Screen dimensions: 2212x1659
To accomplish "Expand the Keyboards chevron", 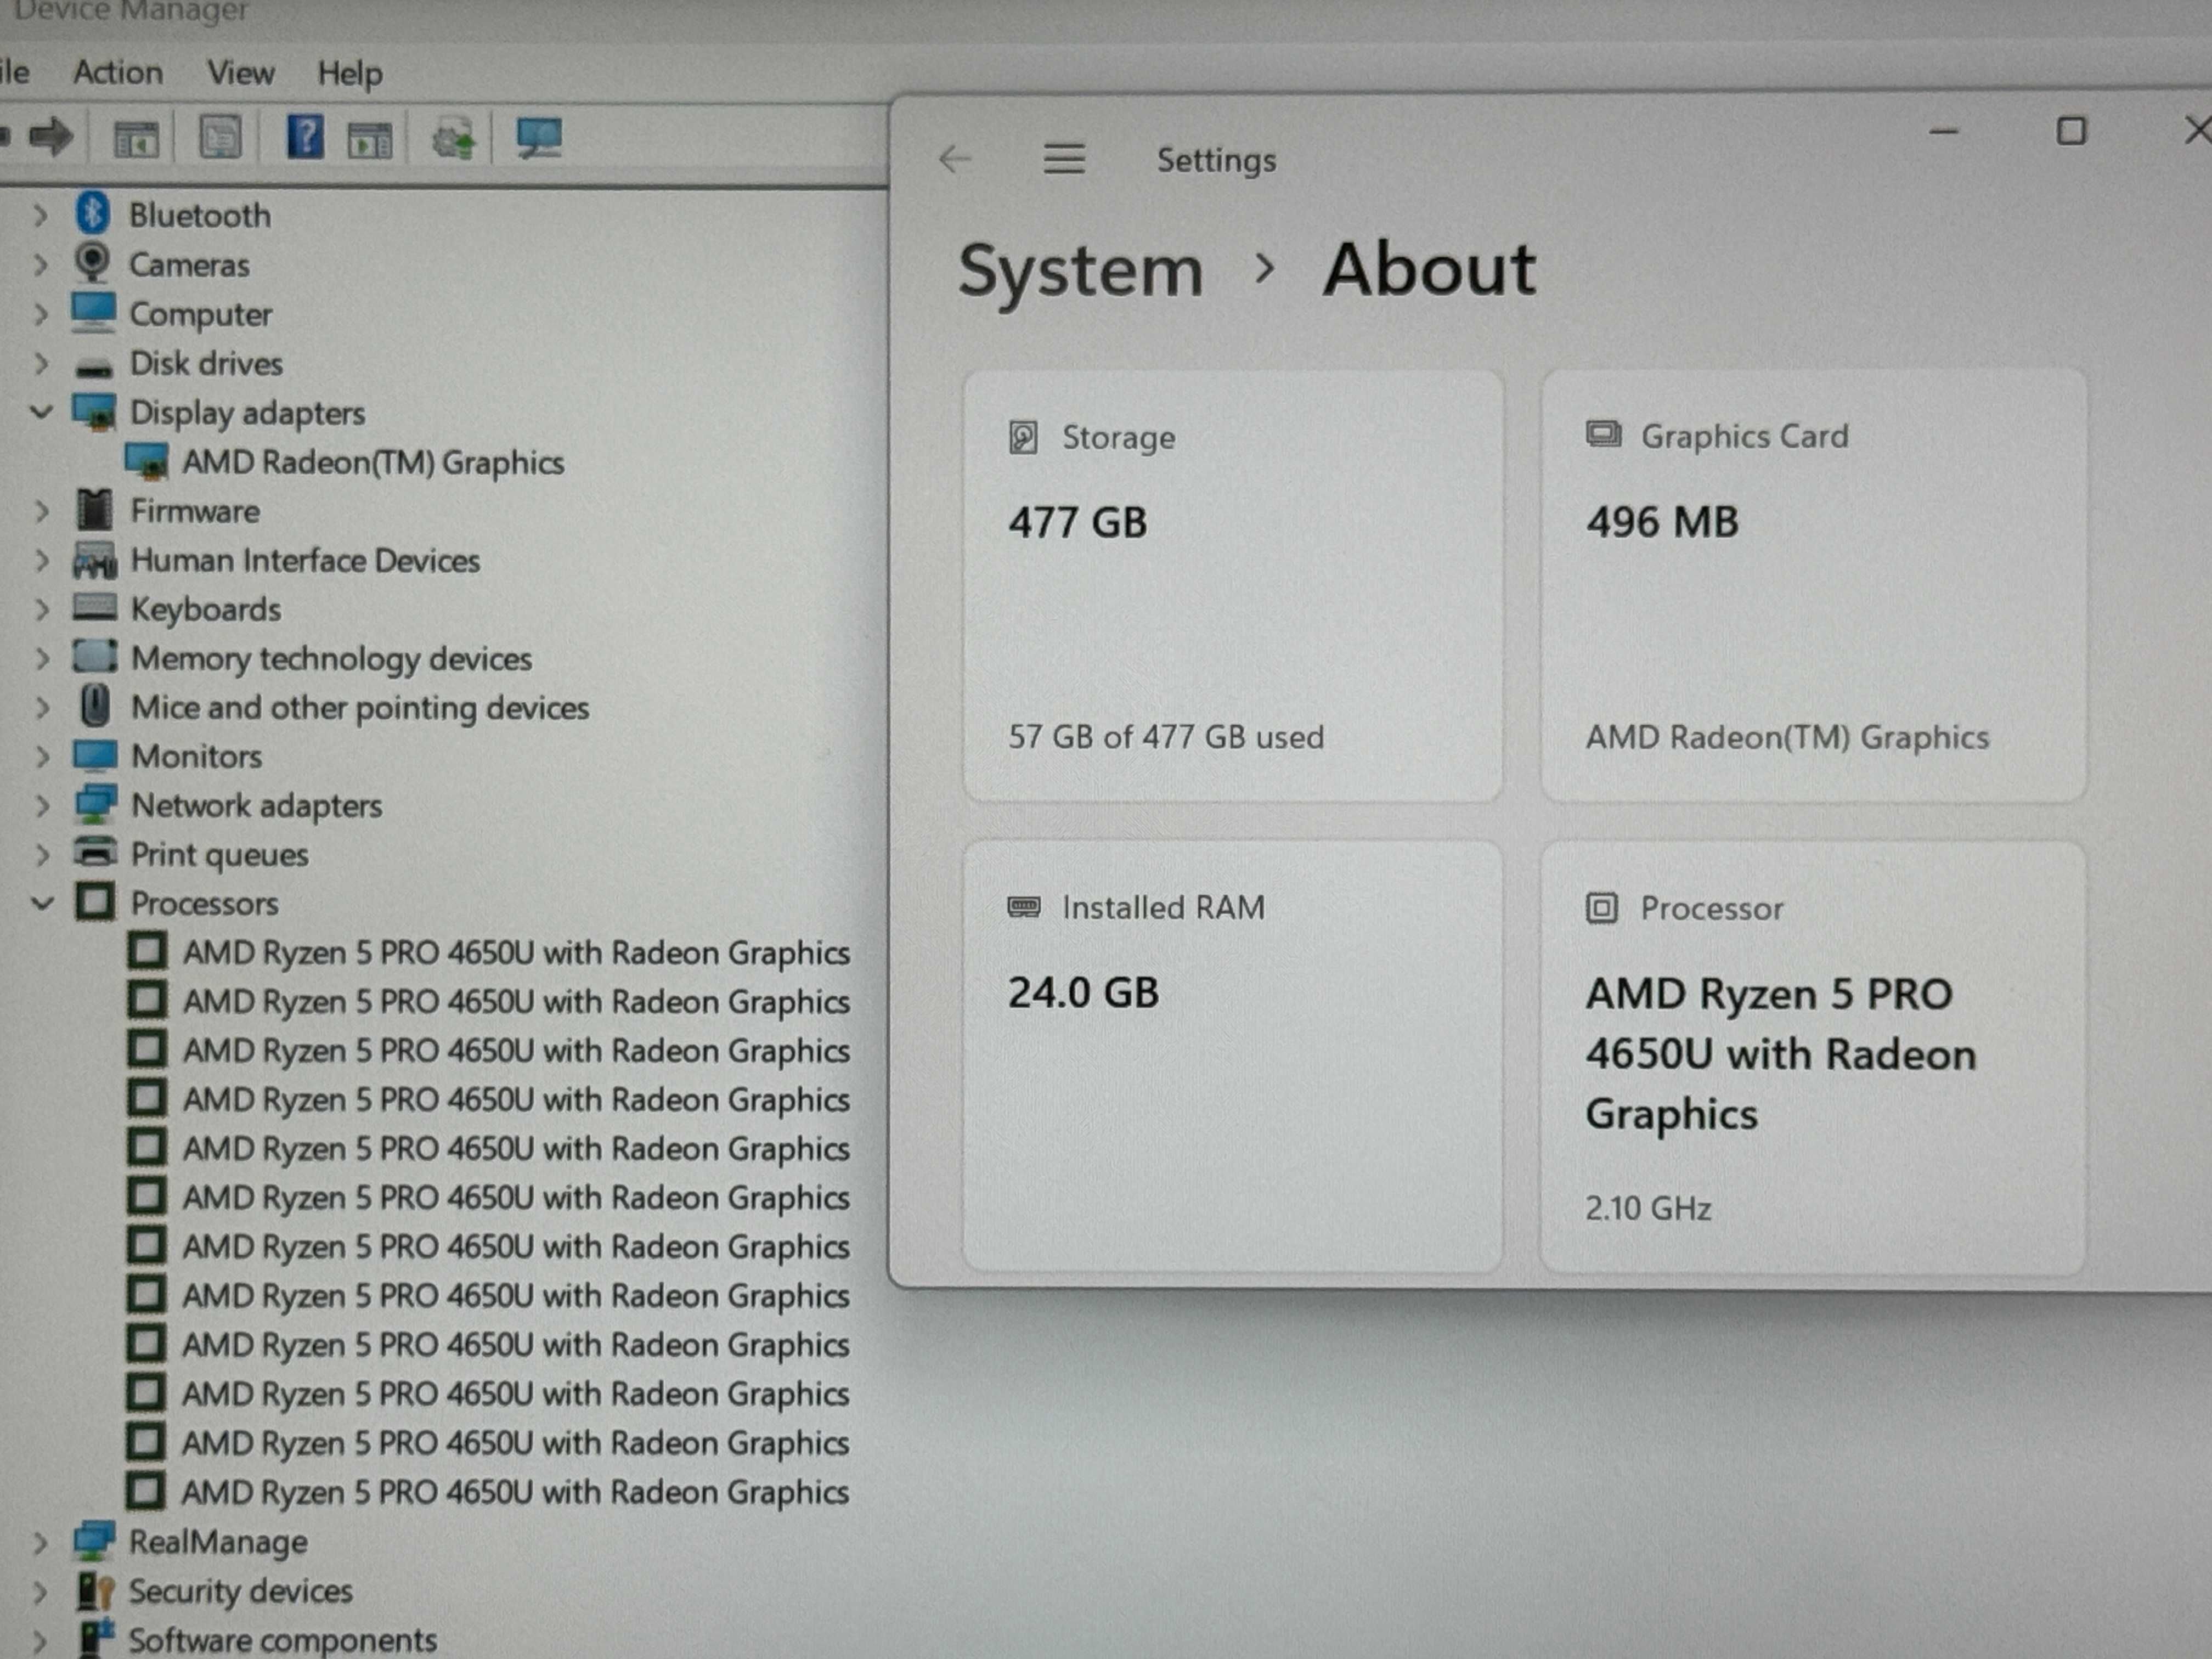I will point(41,609).
